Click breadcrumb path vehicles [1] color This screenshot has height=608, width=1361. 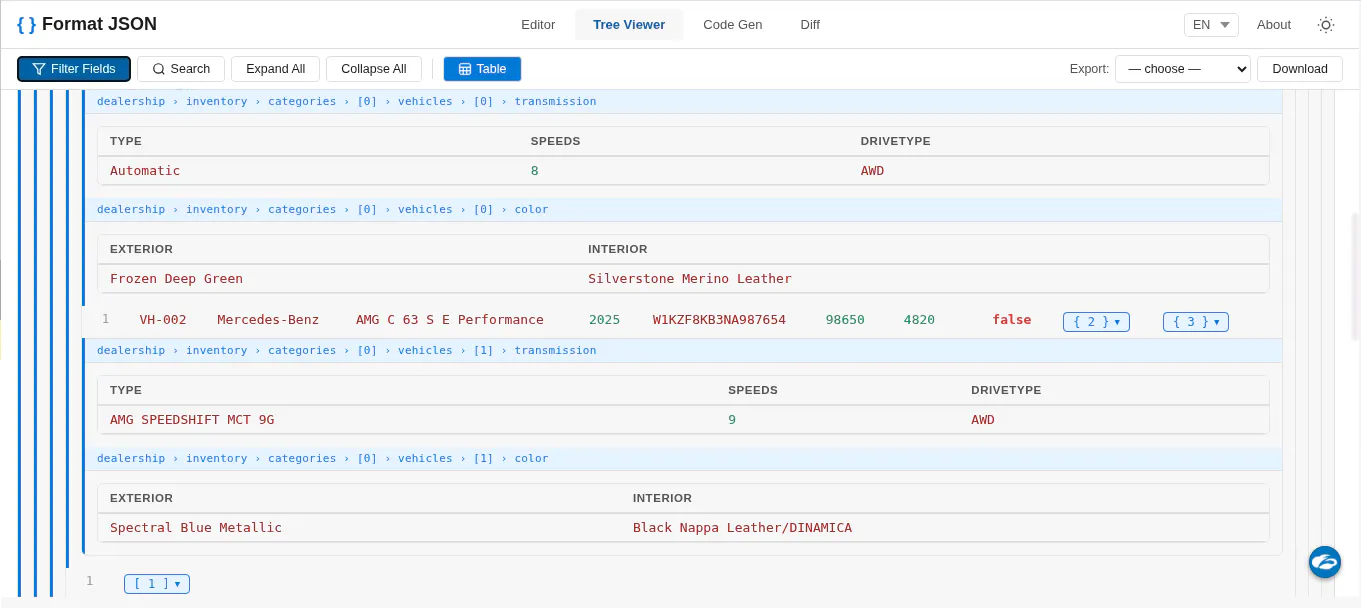point(322,458)
